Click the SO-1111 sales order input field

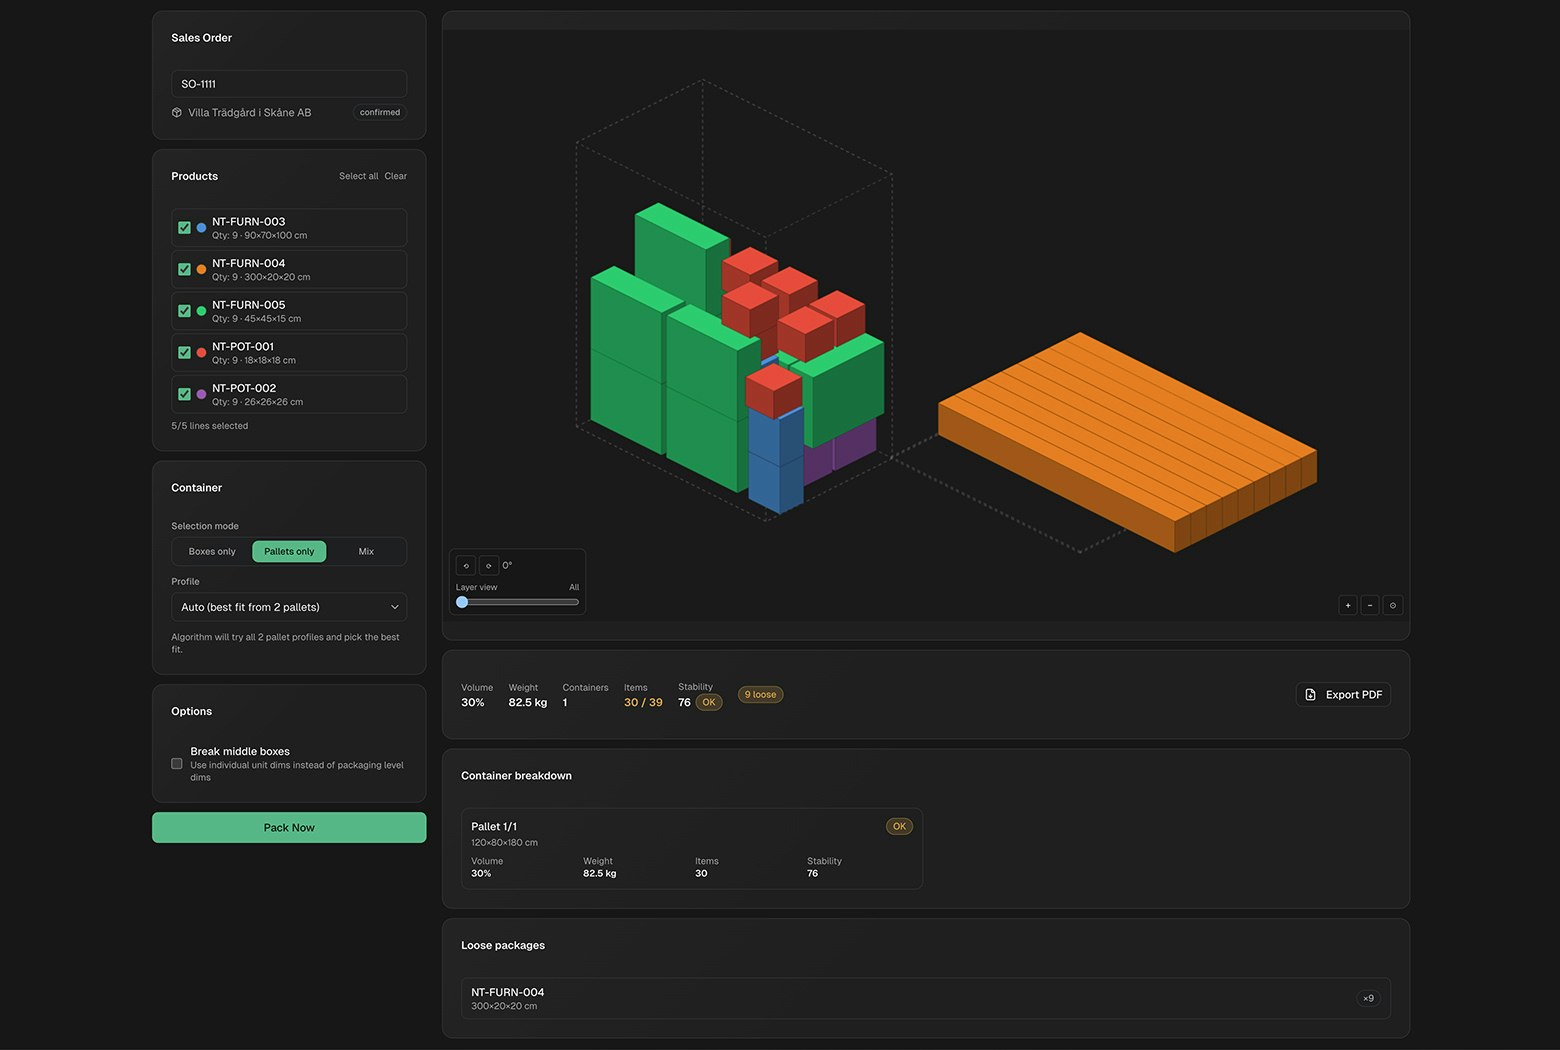(x=288, y=83)
